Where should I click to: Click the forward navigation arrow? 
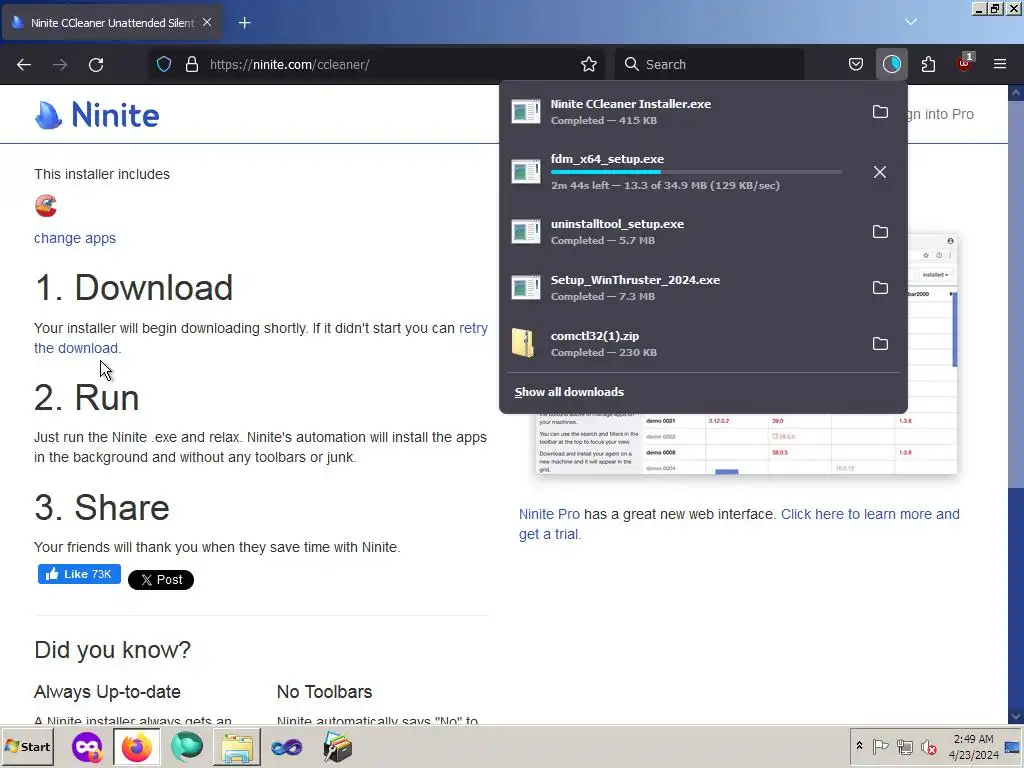(60, 65)
